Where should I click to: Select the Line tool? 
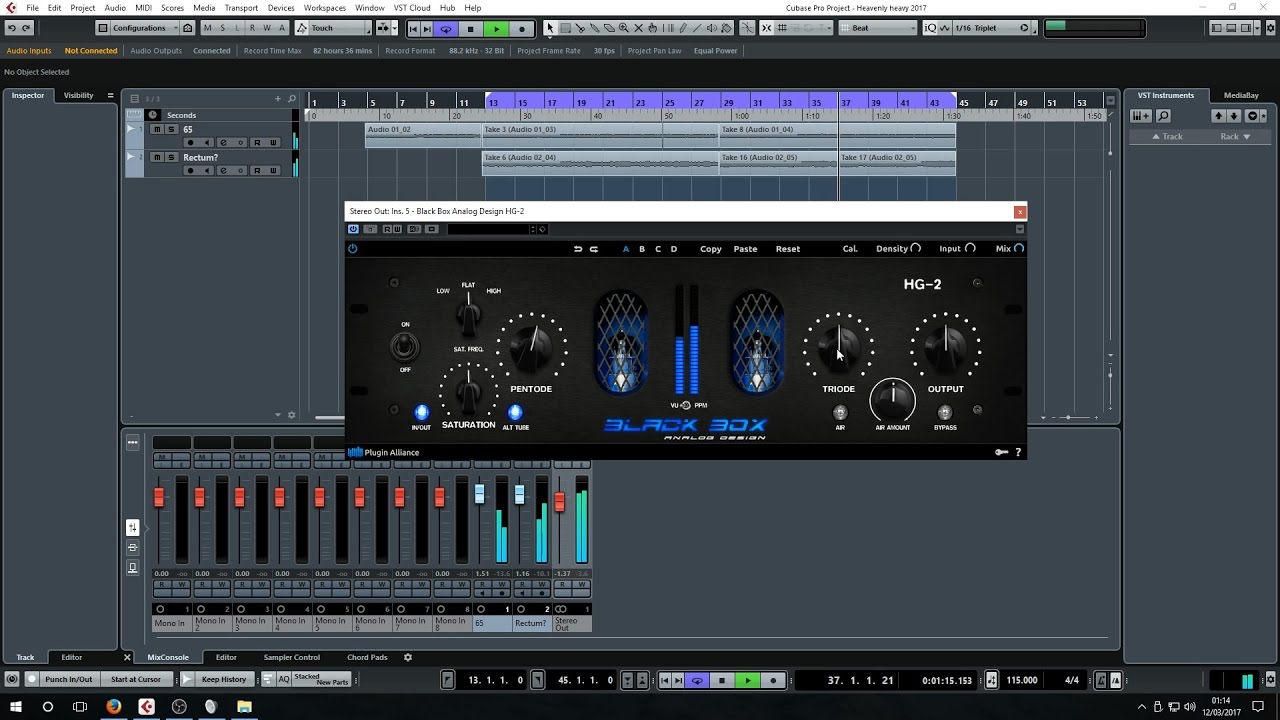[x=697, y=28]
